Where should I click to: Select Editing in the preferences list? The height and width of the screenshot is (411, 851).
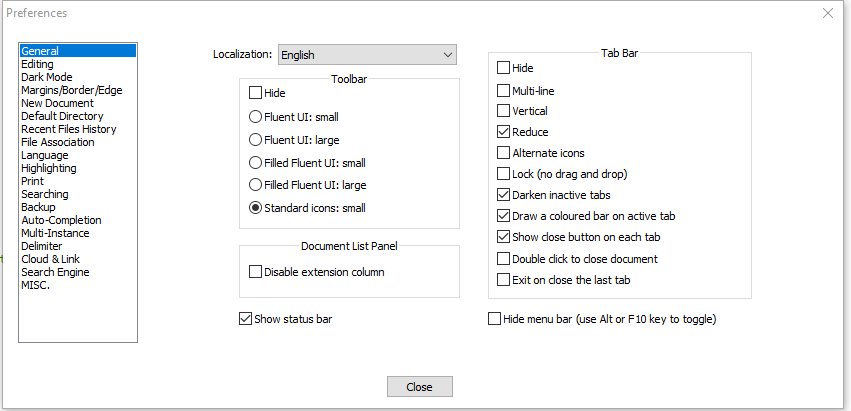pyautogui.click(x=38, y=64)
